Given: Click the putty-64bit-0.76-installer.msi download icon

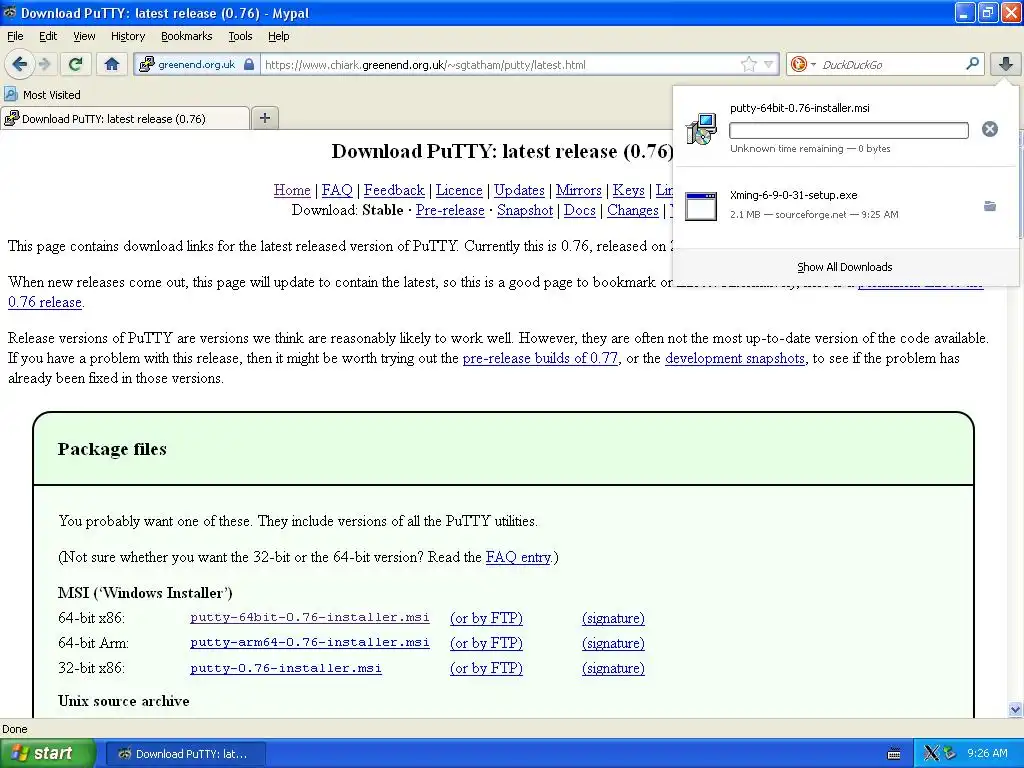Looking at the screenshot, I should [701, 129].
